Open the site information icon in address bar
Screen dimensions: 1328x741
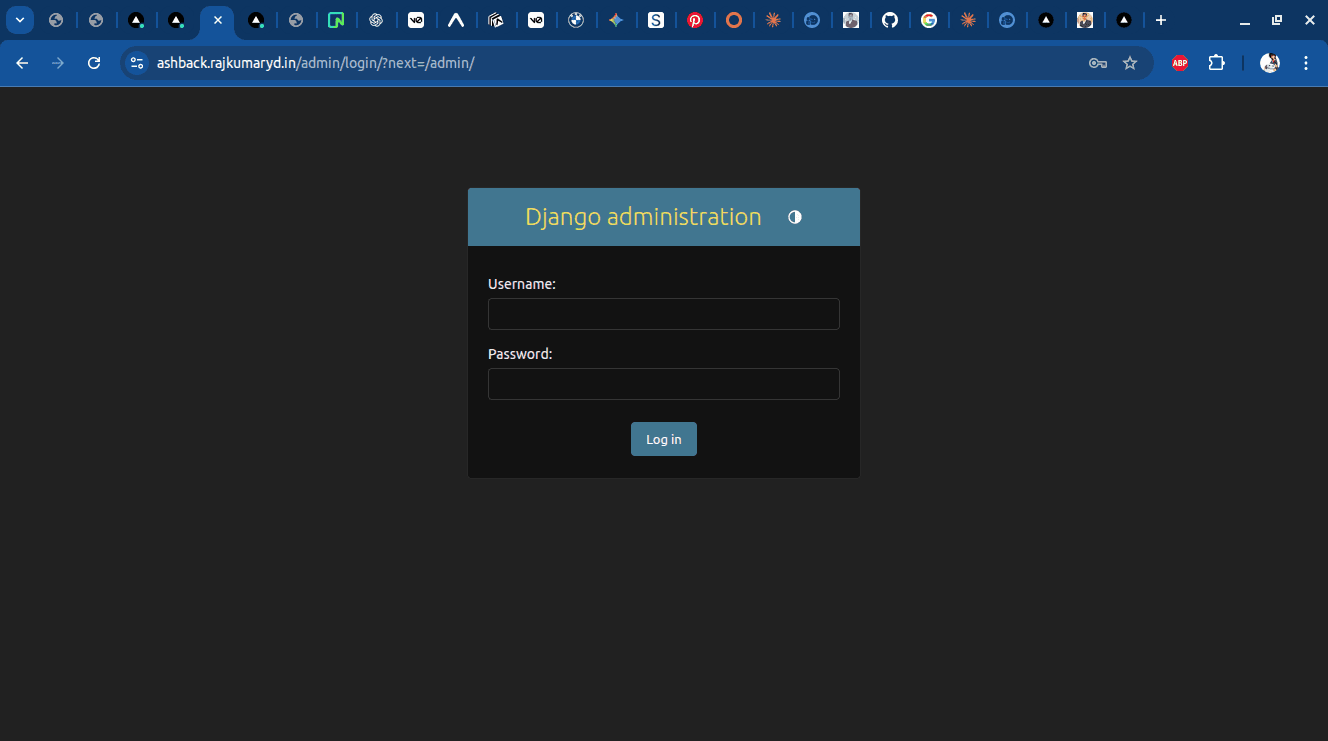(x=137, y=63)
